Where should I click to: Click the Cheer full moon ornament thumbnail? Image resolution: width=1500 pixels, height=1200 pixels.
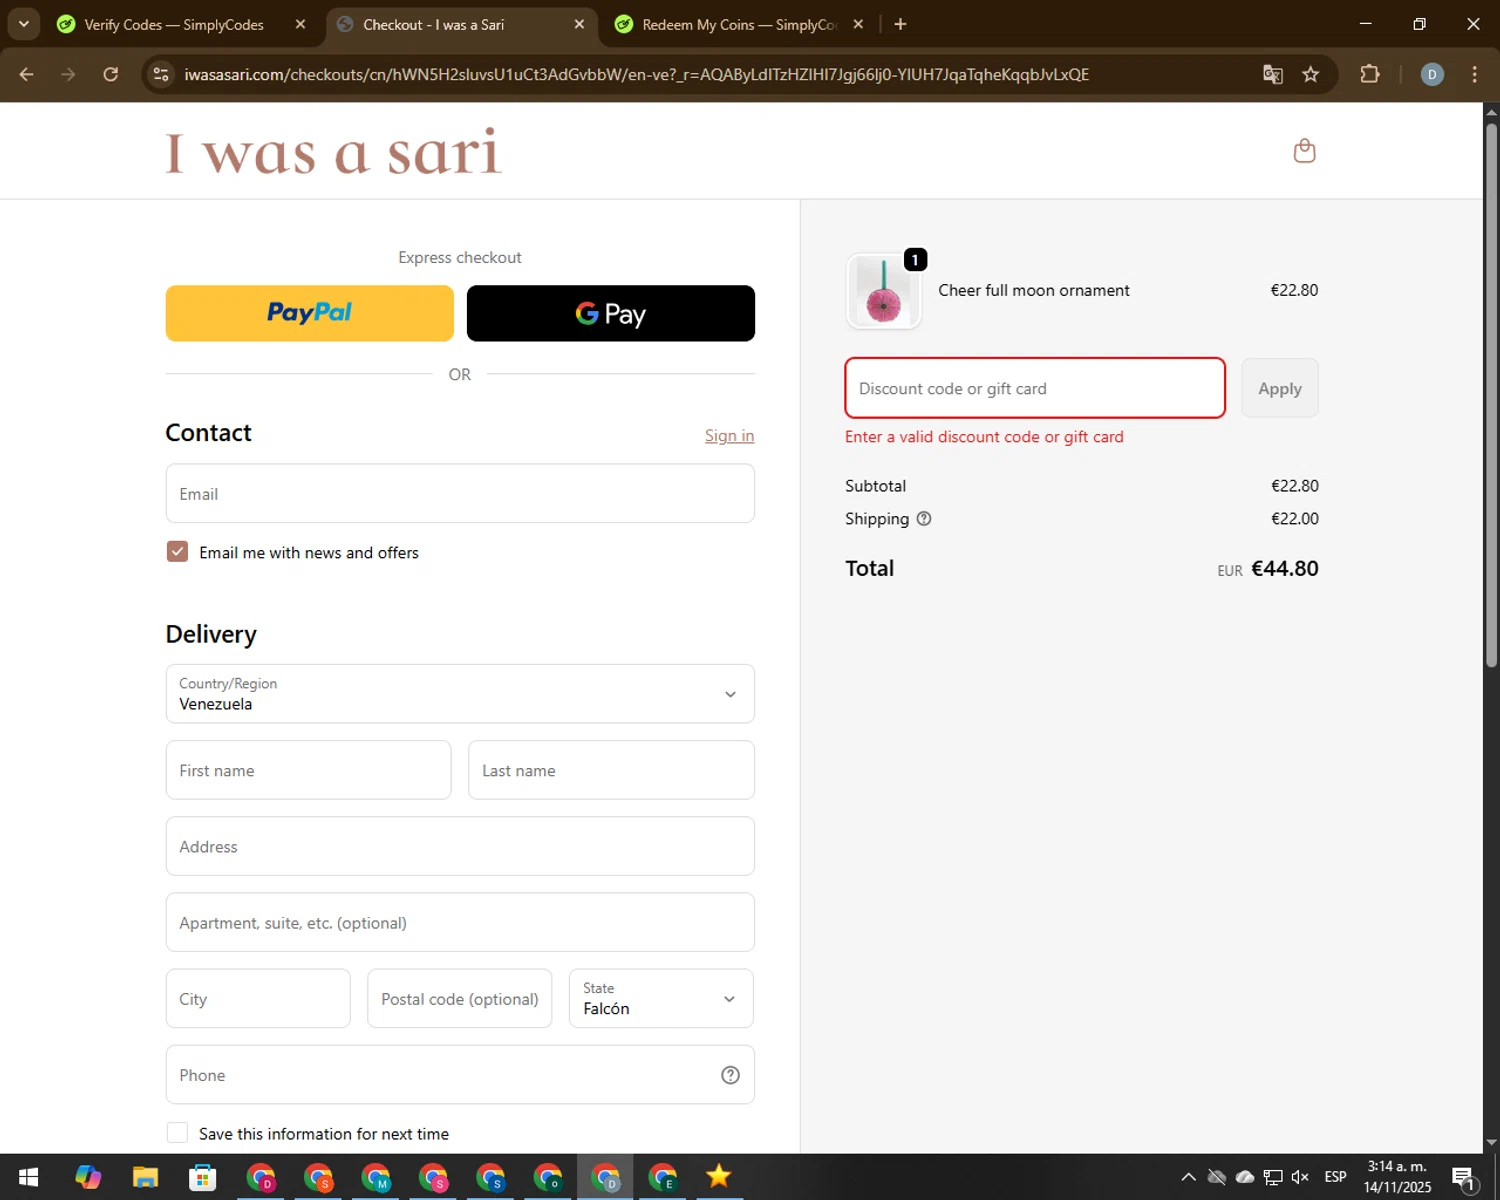click(883, 291)
